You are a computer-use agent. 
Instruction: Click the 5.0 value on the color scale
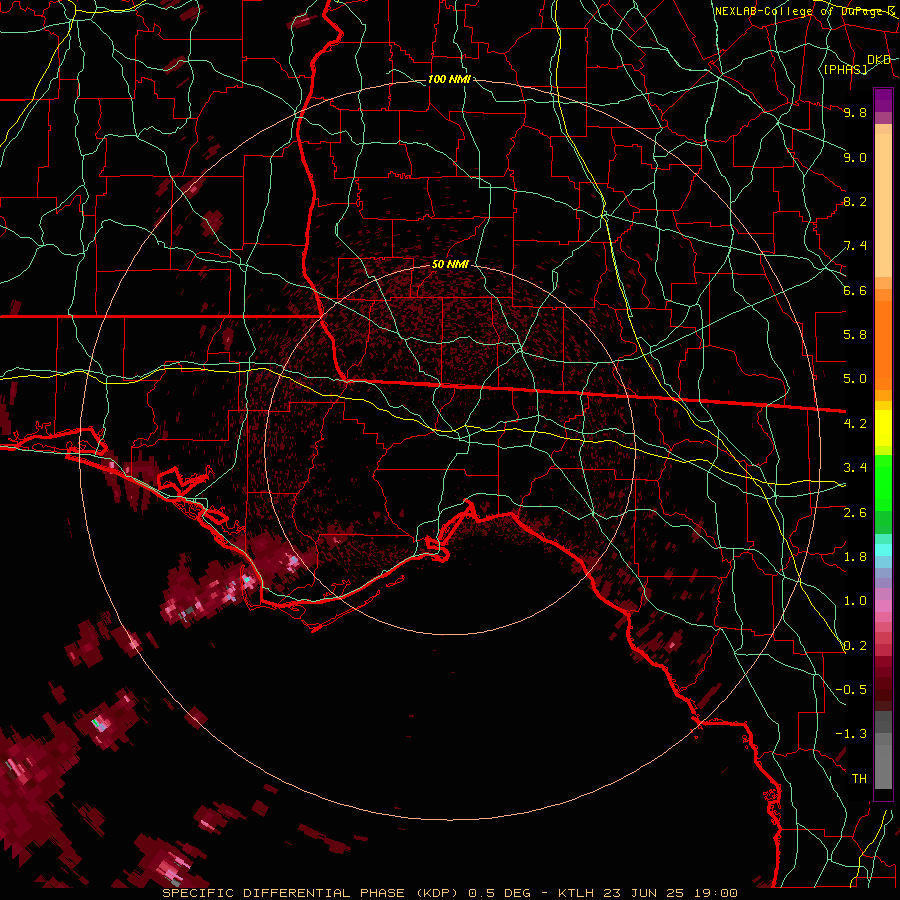(855, 379)
